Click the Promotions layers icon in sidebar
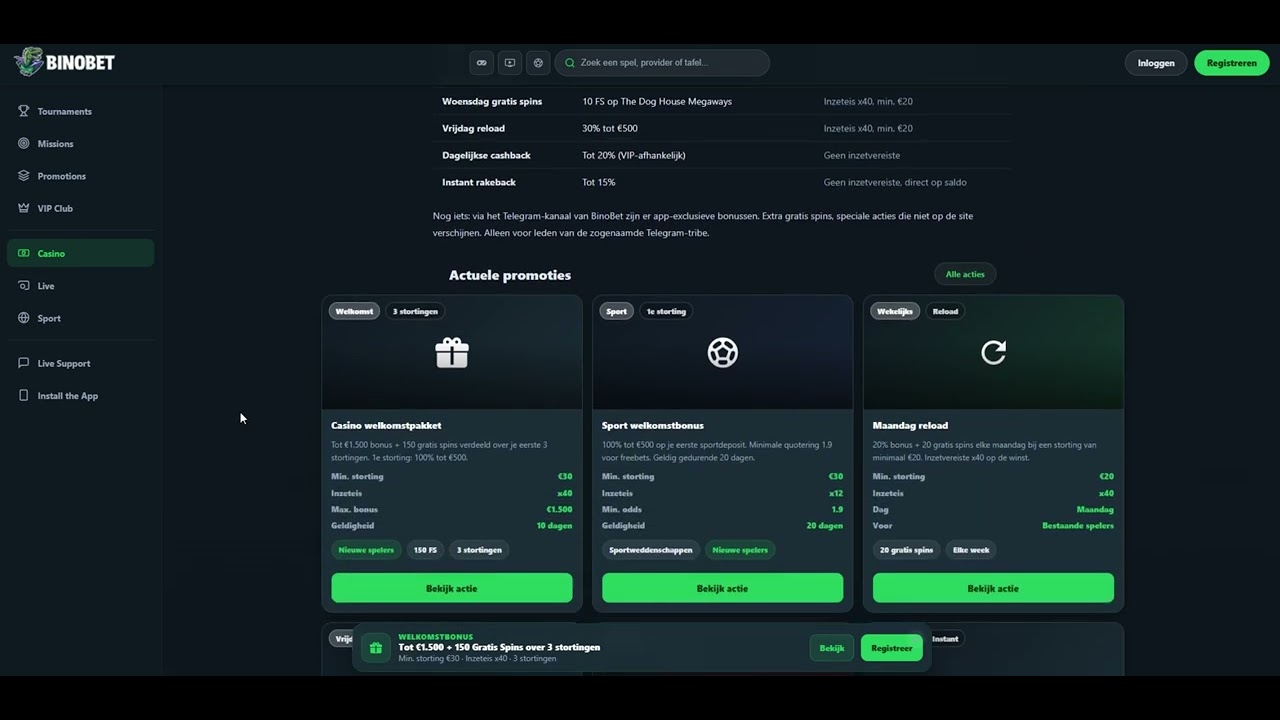The width and height of the screenshot is (1280, 720). [x=24, y=175]
